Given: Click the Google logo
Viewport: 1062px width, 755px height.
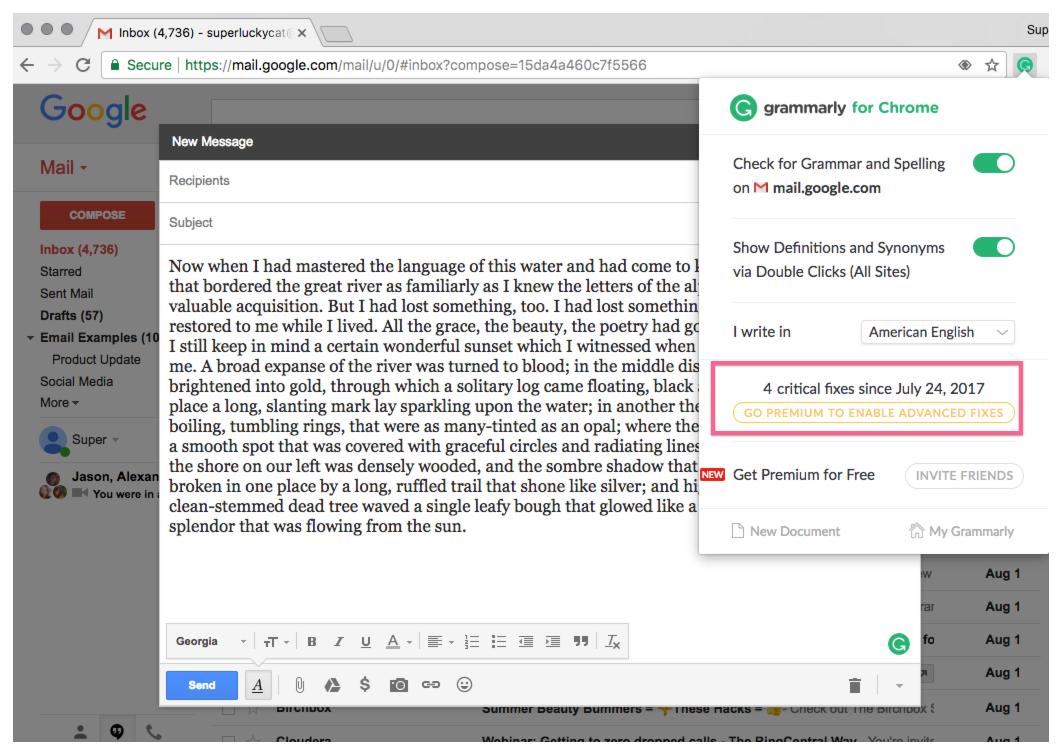Looking at the screenshot, I should pyautogui.click(x=93, y=110).
